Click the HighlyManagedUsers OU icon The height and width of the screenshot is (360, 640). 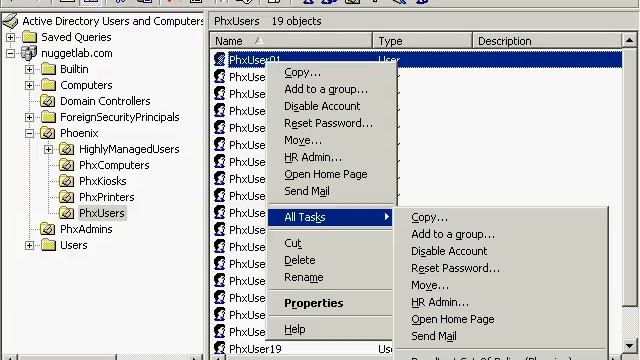(67, 149)
